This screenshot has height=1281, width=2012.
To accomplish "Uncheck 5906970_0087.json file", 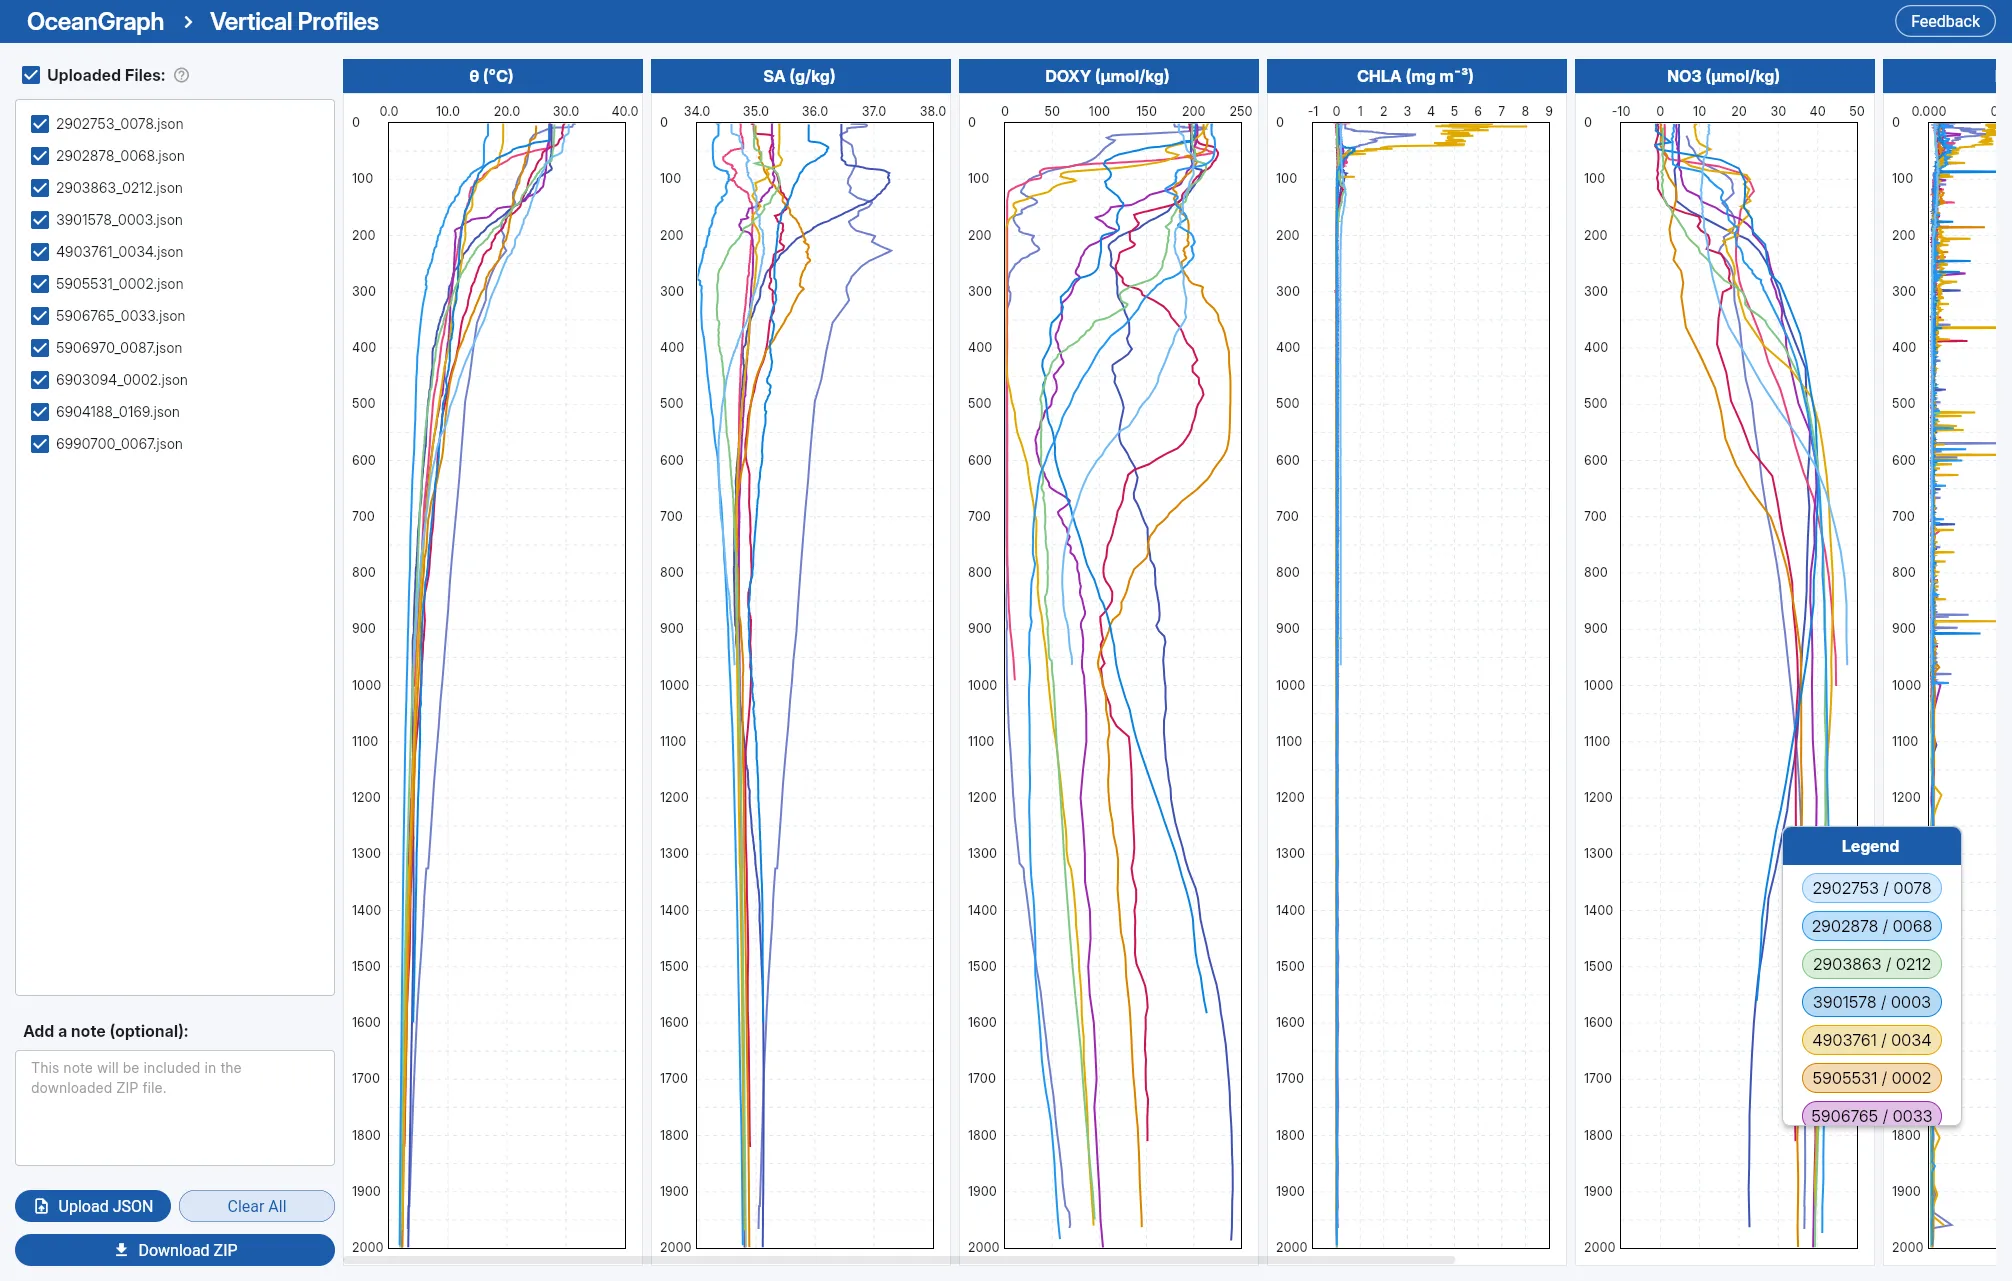I will [x=40, y=348].
